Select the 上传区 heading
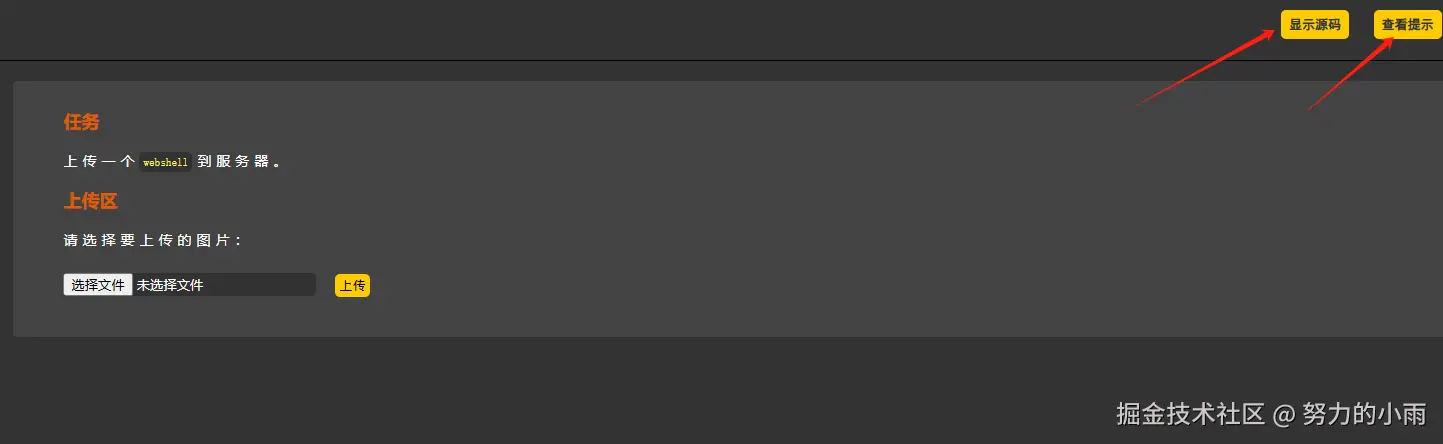Screen dimensions: 1443x444 click(x=91, y=201)
